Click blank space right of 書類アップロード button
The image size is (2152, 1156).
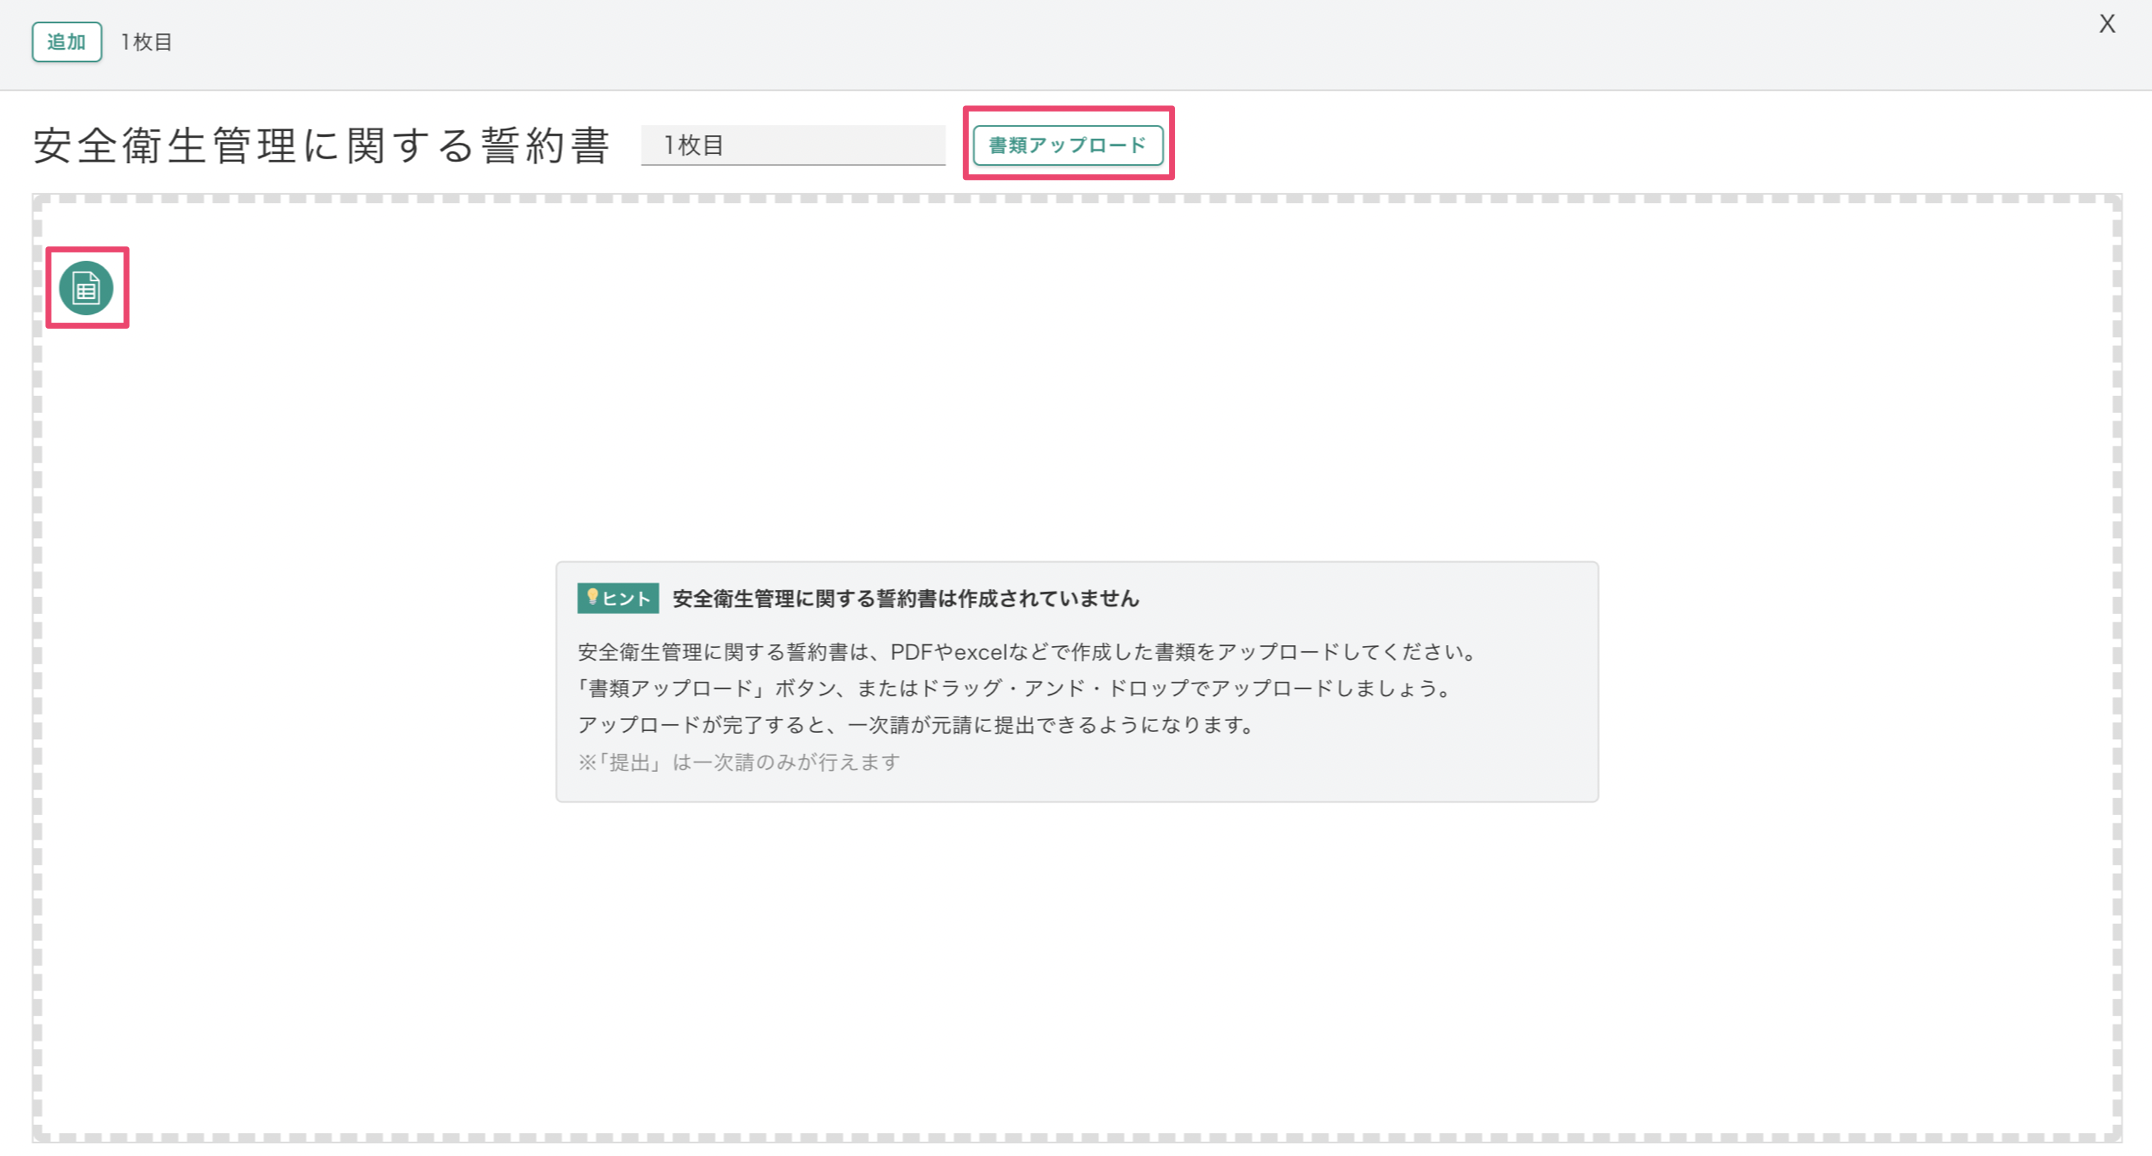[1600, 145]
